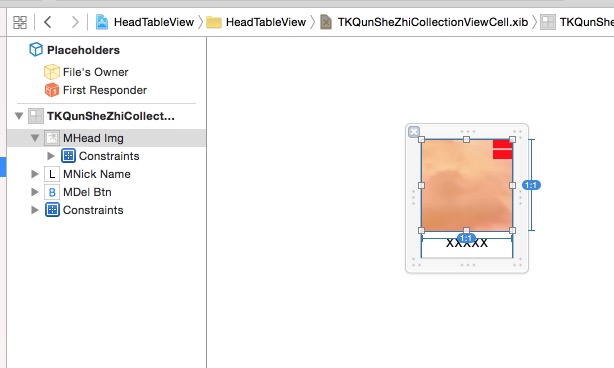This screenshot has height=368, width=614.
Task: Select the MHead Img row
Action: tap(106, 138)
